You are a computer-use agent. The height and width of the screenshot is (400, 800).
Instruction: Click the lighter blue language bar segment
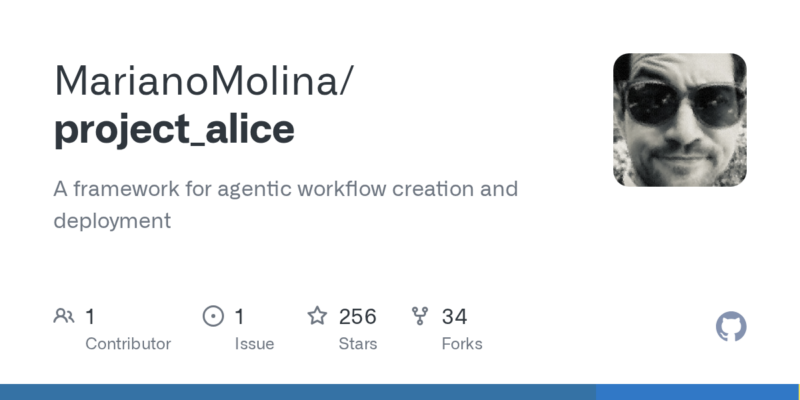point(698,392)
